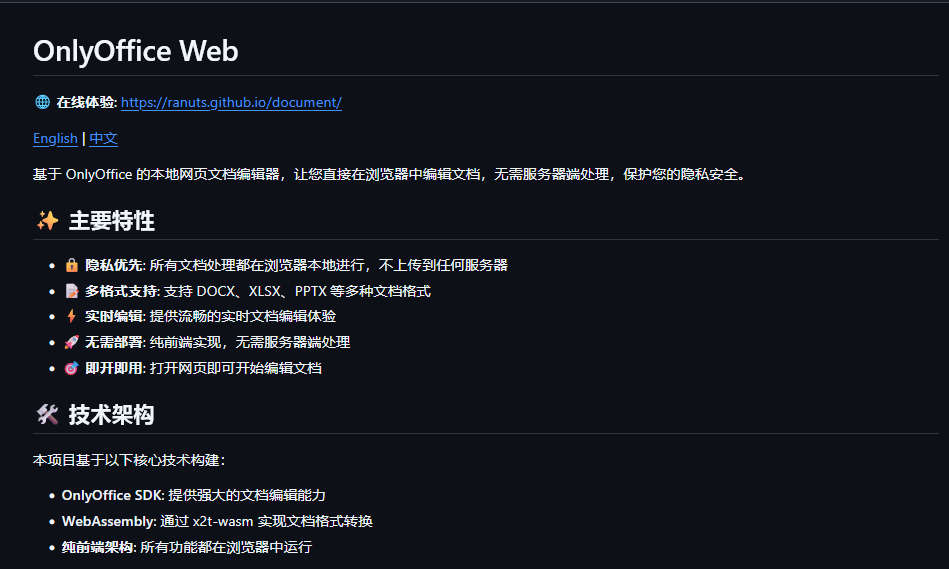
Task: Click the target emoji beside 即开即用
Action: click(71, 368)
